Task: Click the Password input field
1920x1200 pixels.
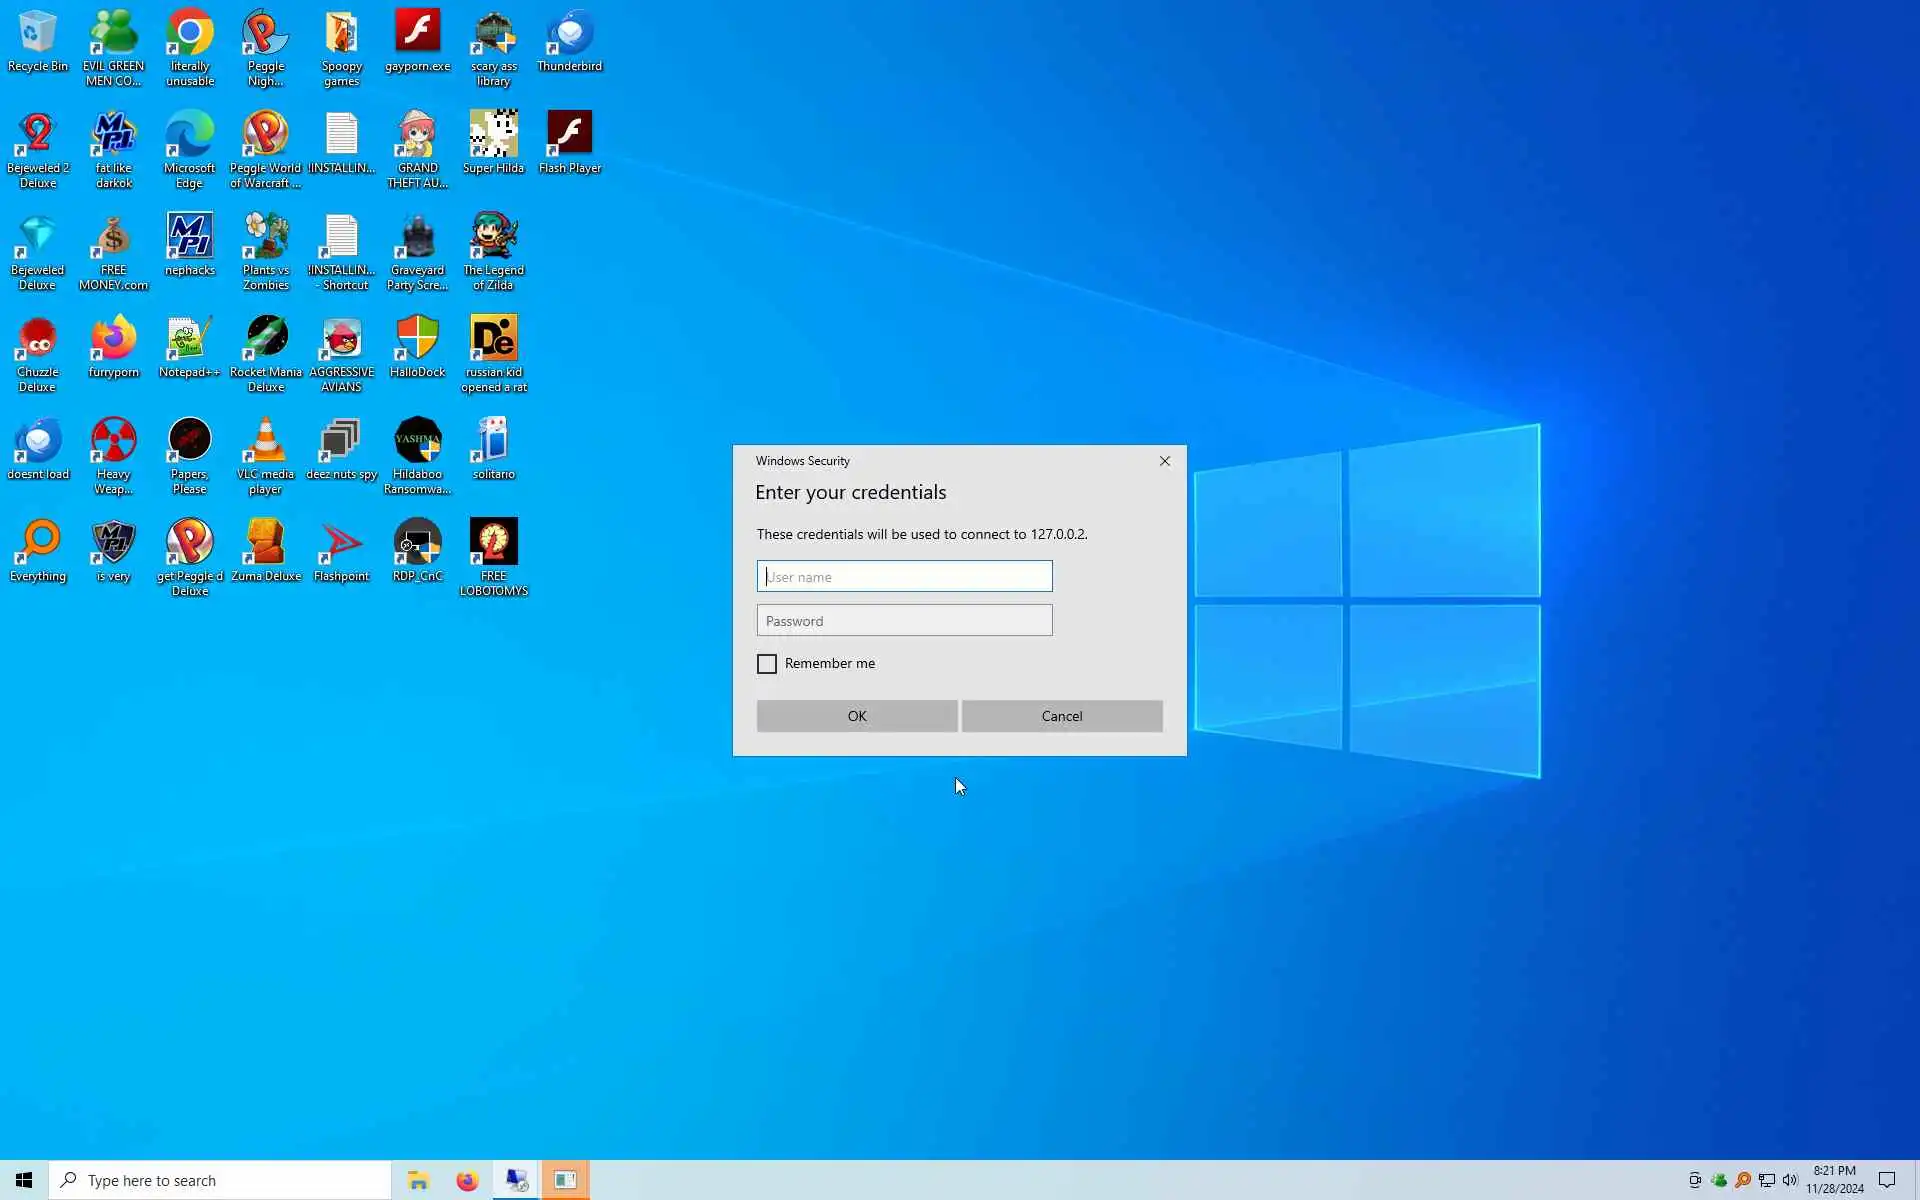Action: [904, 620]
